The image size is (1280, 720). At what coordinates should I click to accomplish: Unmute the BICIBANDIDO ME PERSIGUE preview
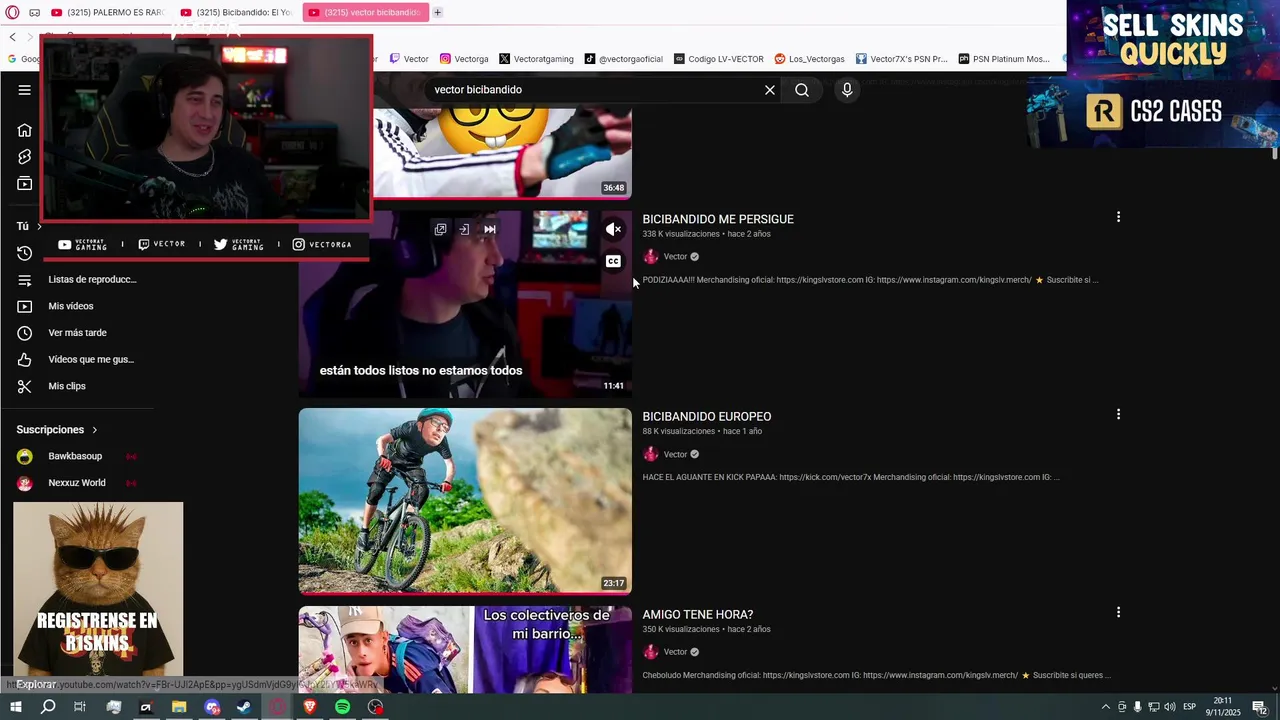[614, 229]
